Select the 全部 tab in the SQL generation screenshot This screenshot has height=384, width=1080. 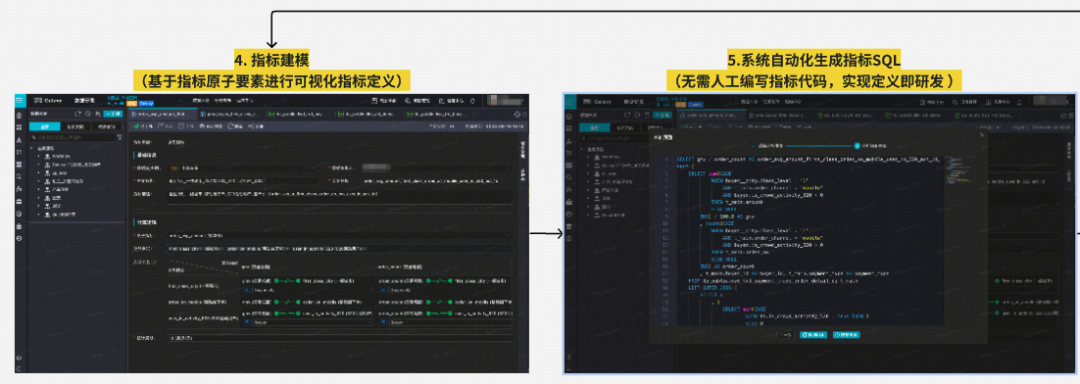pyautogui.click(x=594, y=127)
